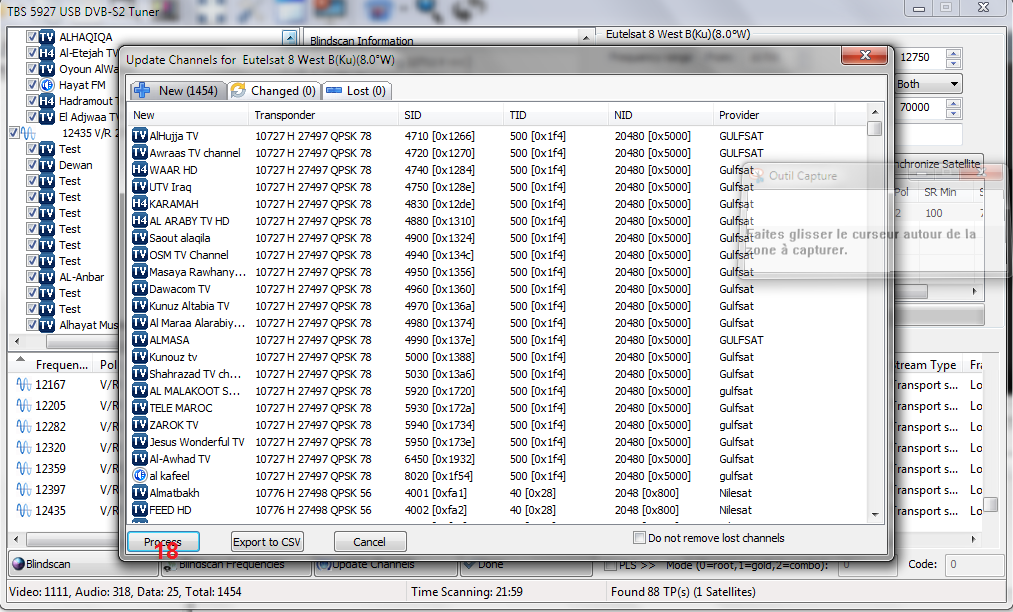The height and width of the screenshot is (612, 1013).
Task: Toggle the Alhayat Mus channel checkbox
Action: tap(32, 324)
